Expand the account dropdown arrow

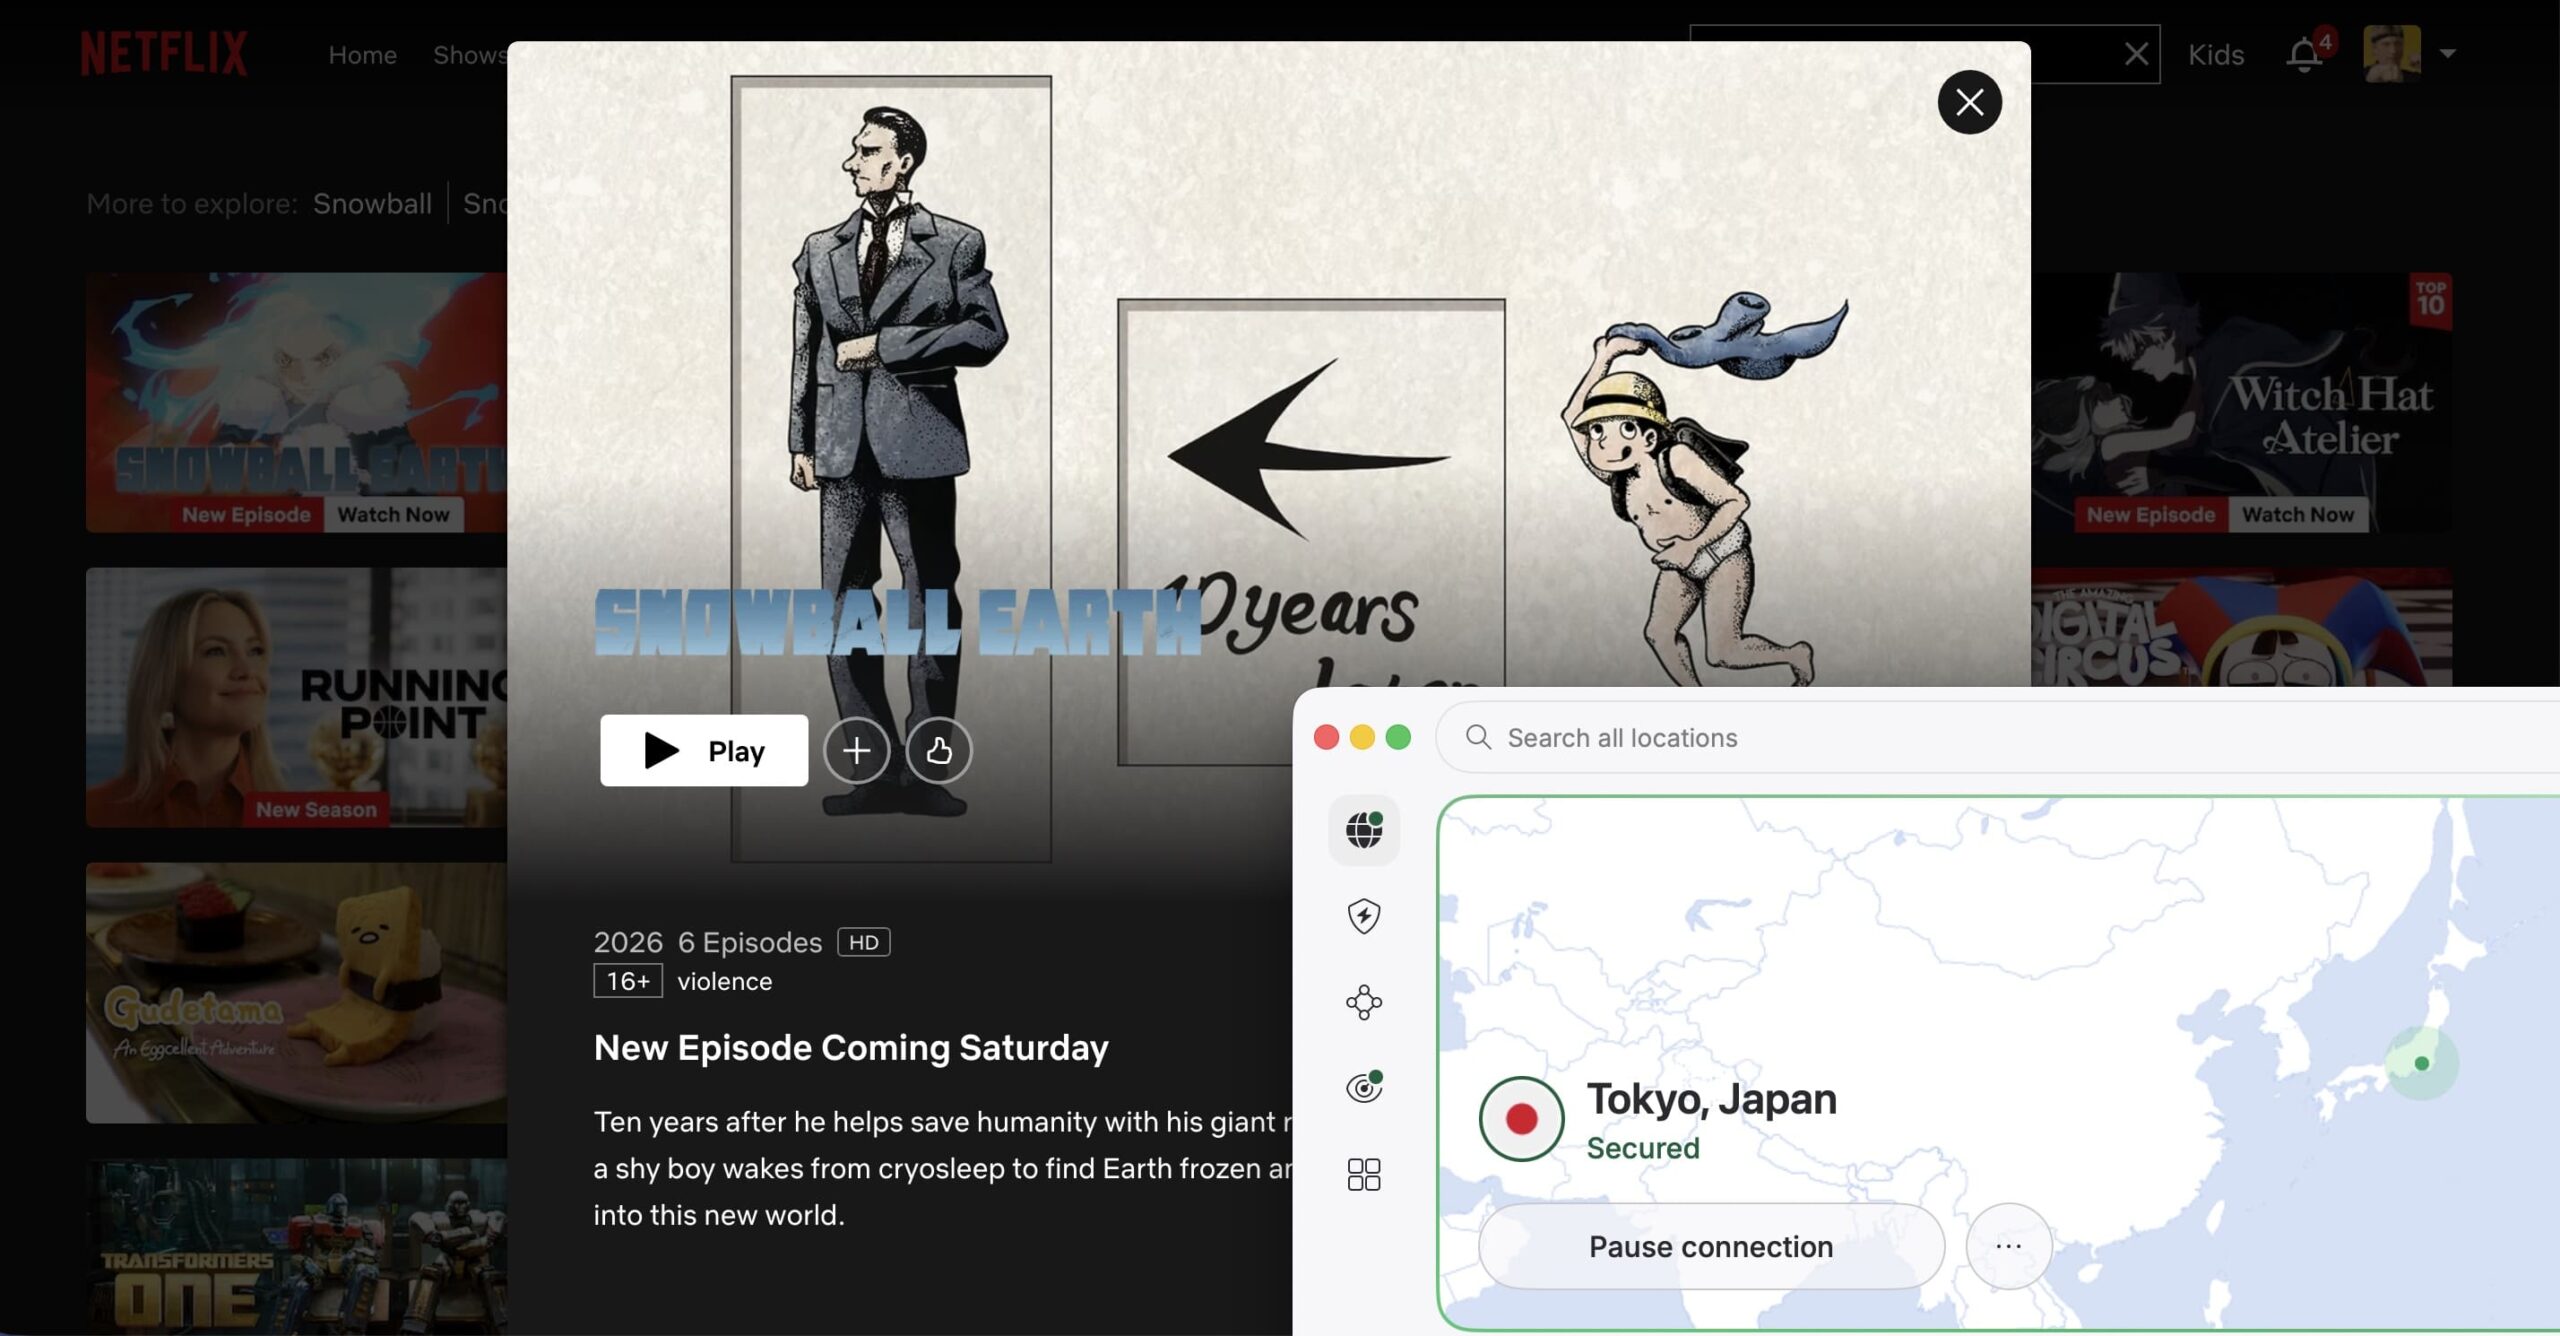2447,54
